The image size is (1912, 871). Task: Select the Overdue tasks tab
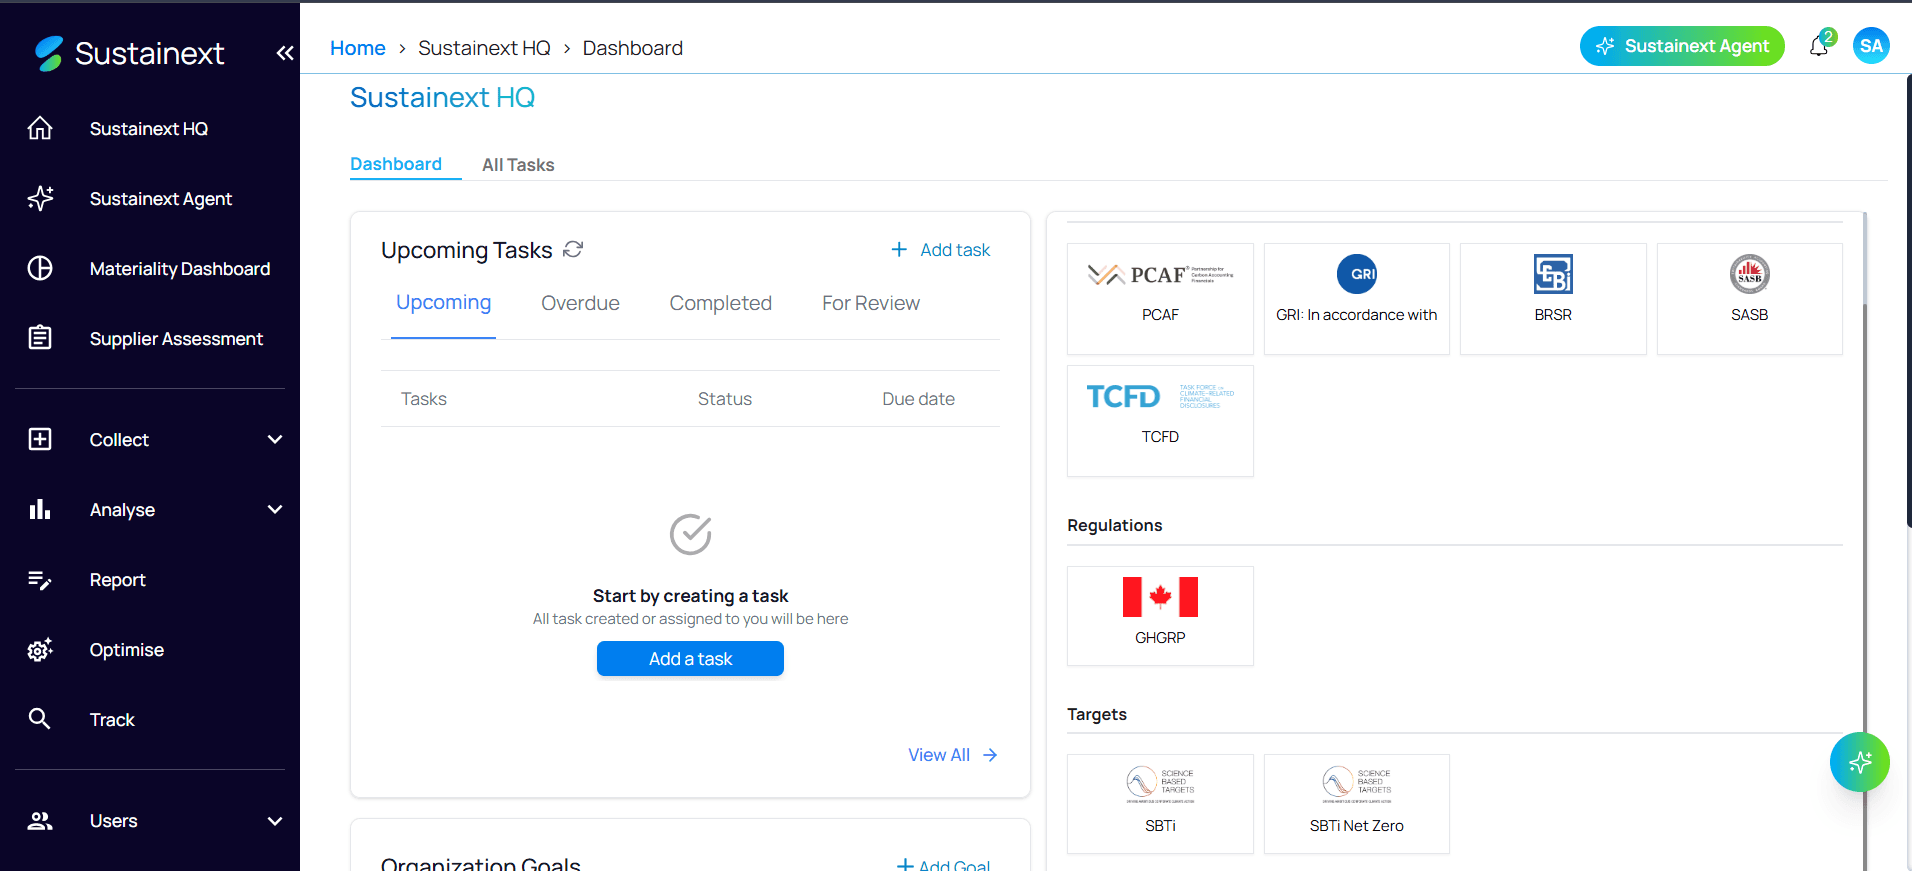580,303
